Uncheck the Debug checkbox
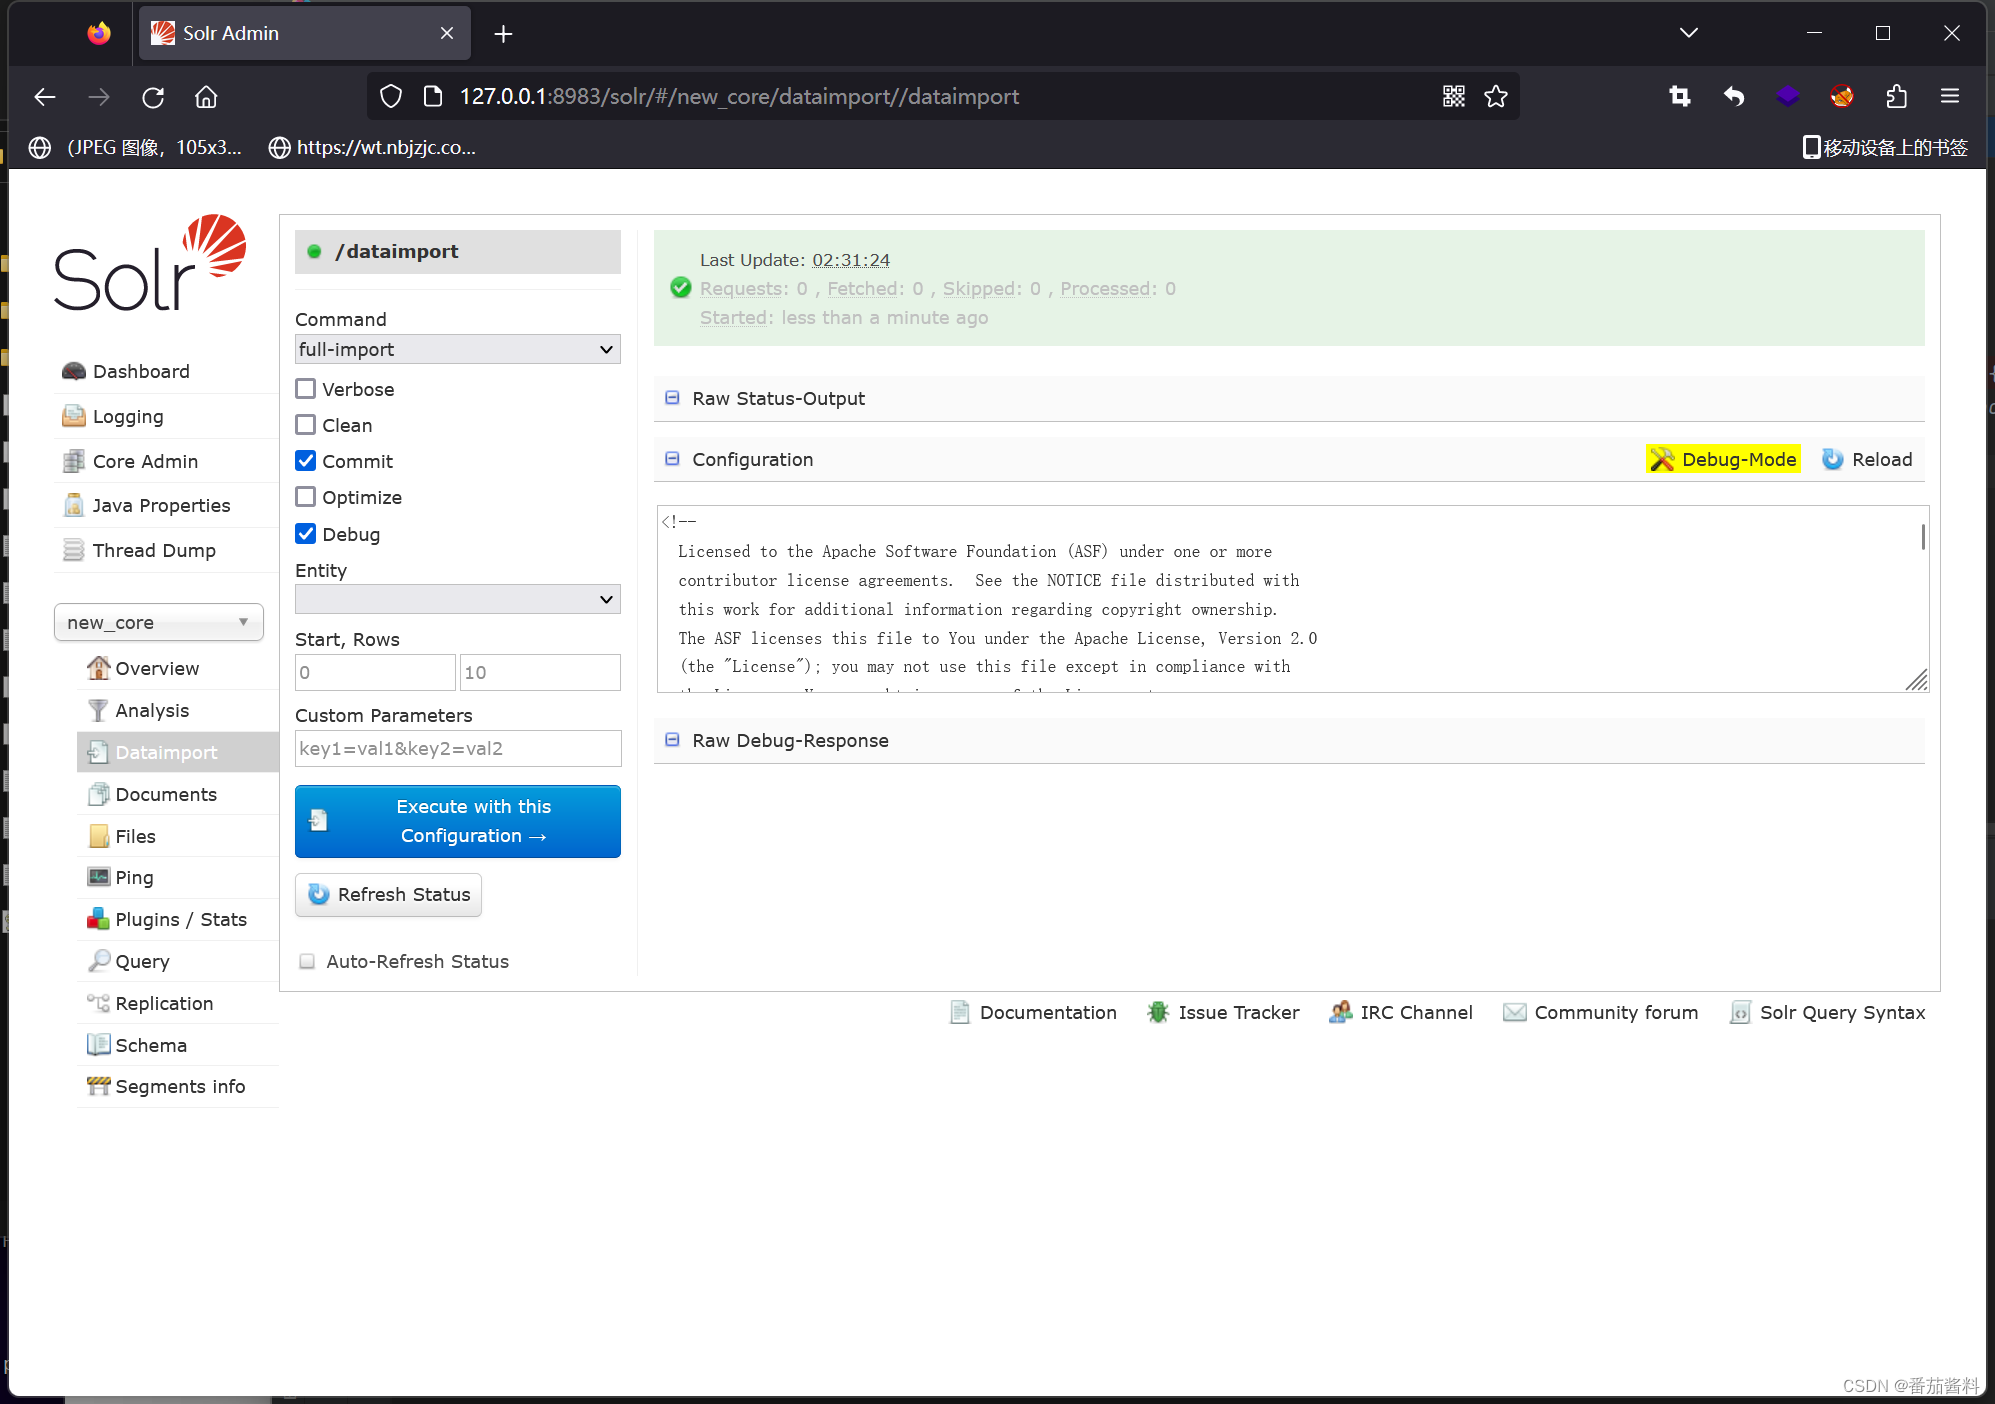Screen dimensions: 1995x1404 point(306,534)
